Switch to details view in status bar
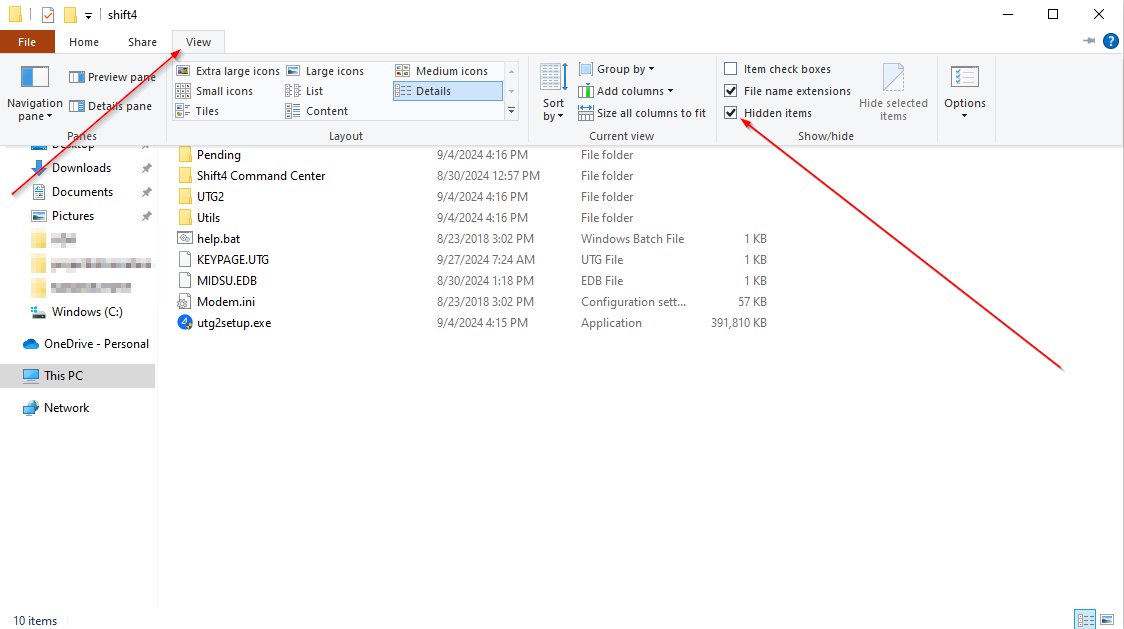This screenshot has height=629, width=1124. pos(1085,619)
